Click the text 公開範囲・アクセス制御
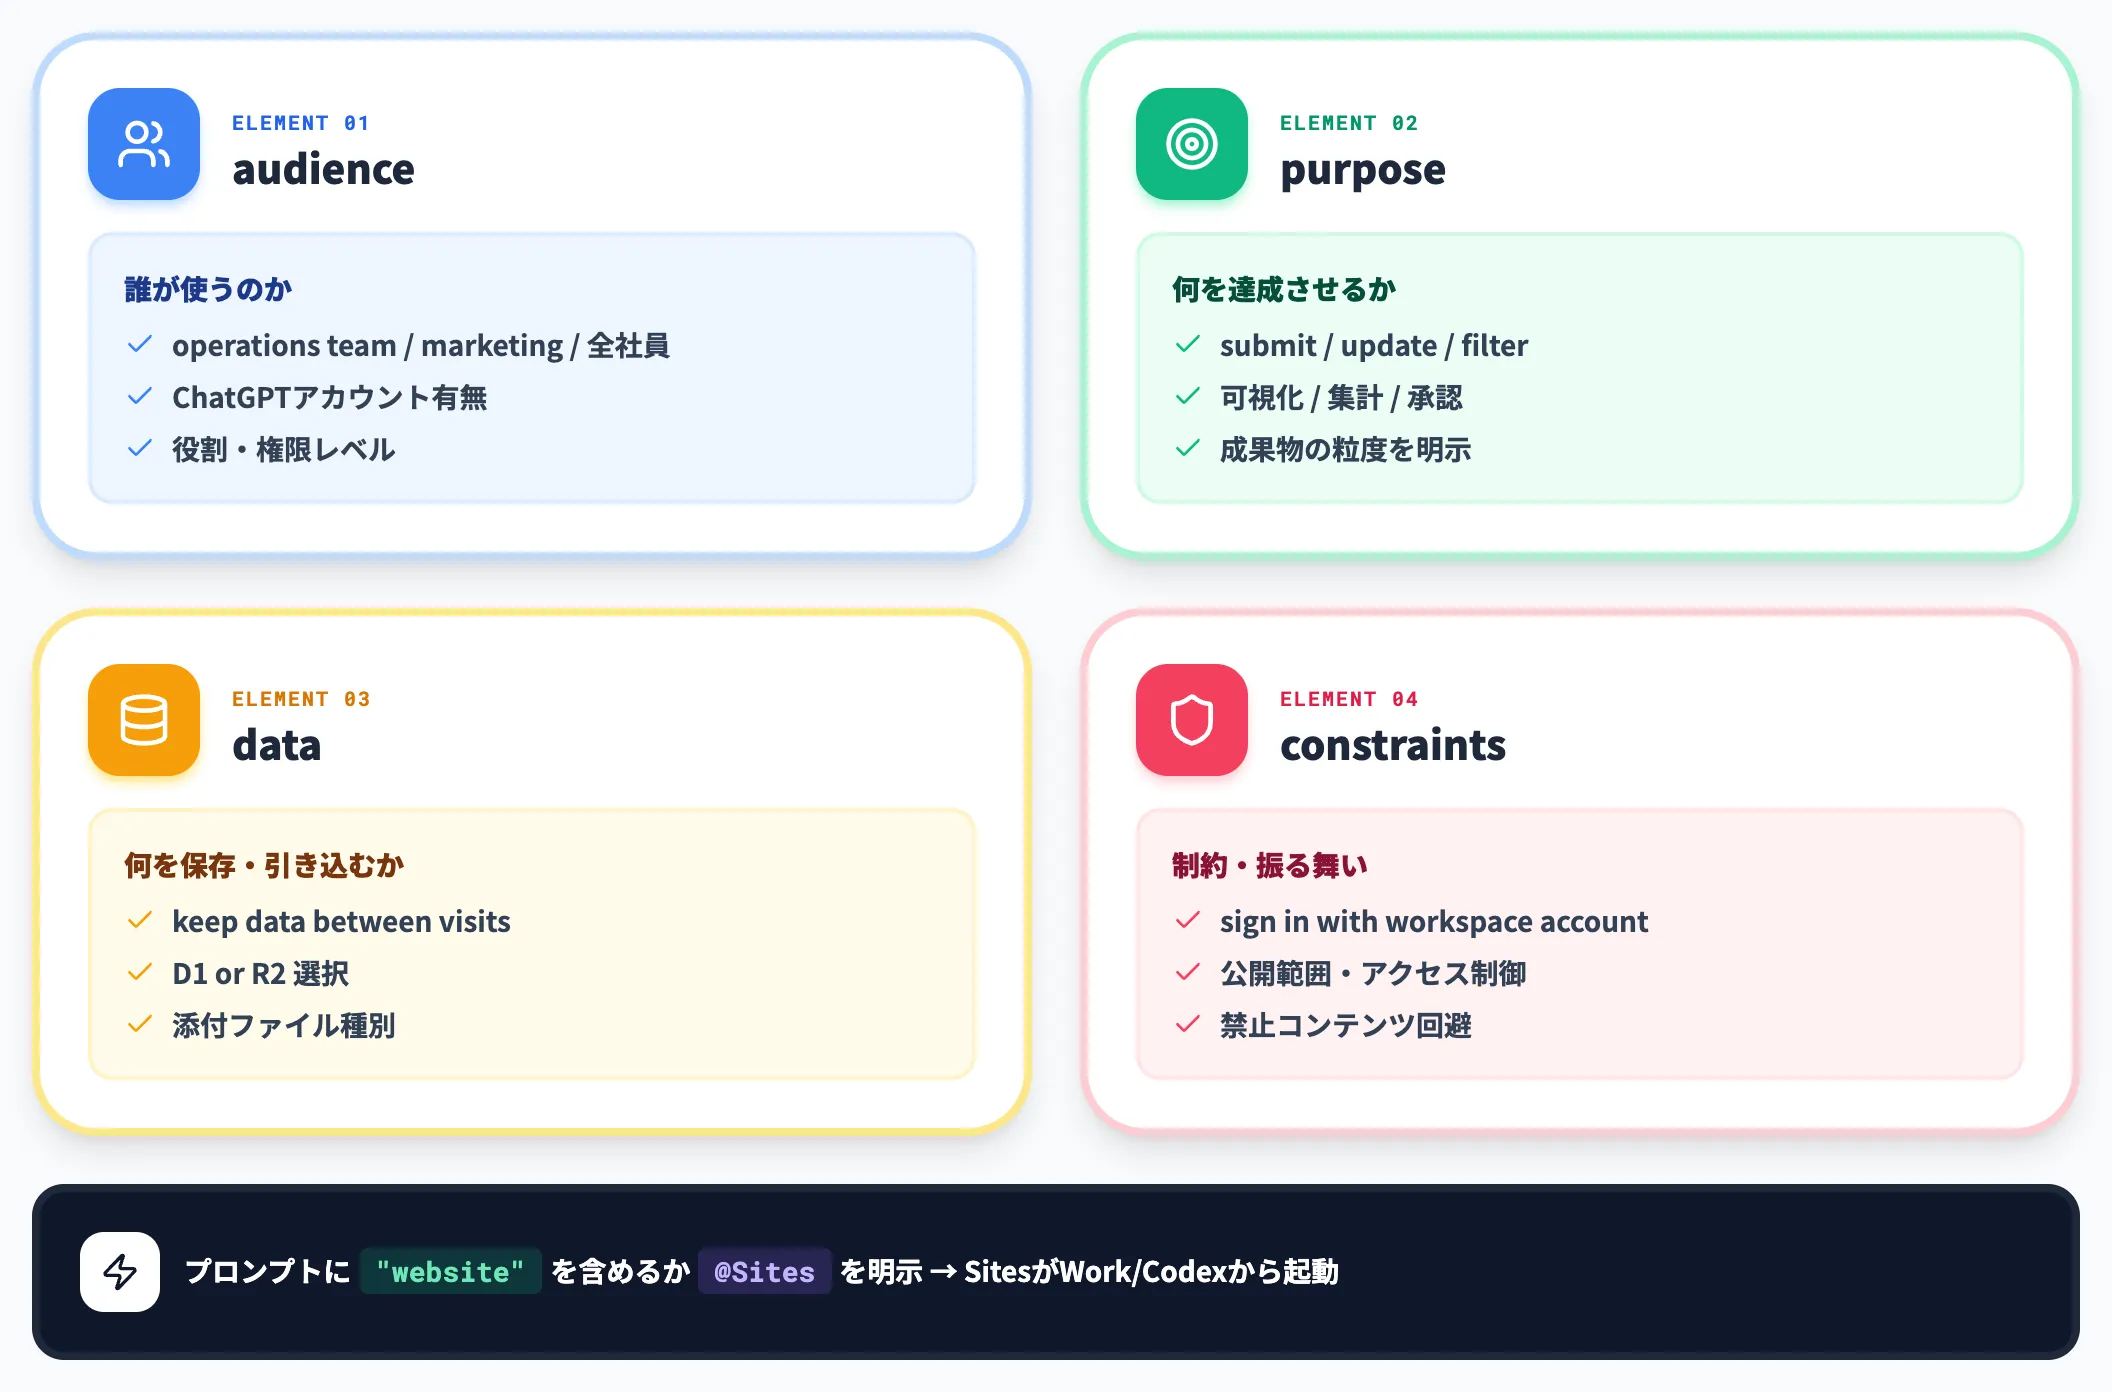This screenshot has width=2112, height=1392. [1373, 974]
